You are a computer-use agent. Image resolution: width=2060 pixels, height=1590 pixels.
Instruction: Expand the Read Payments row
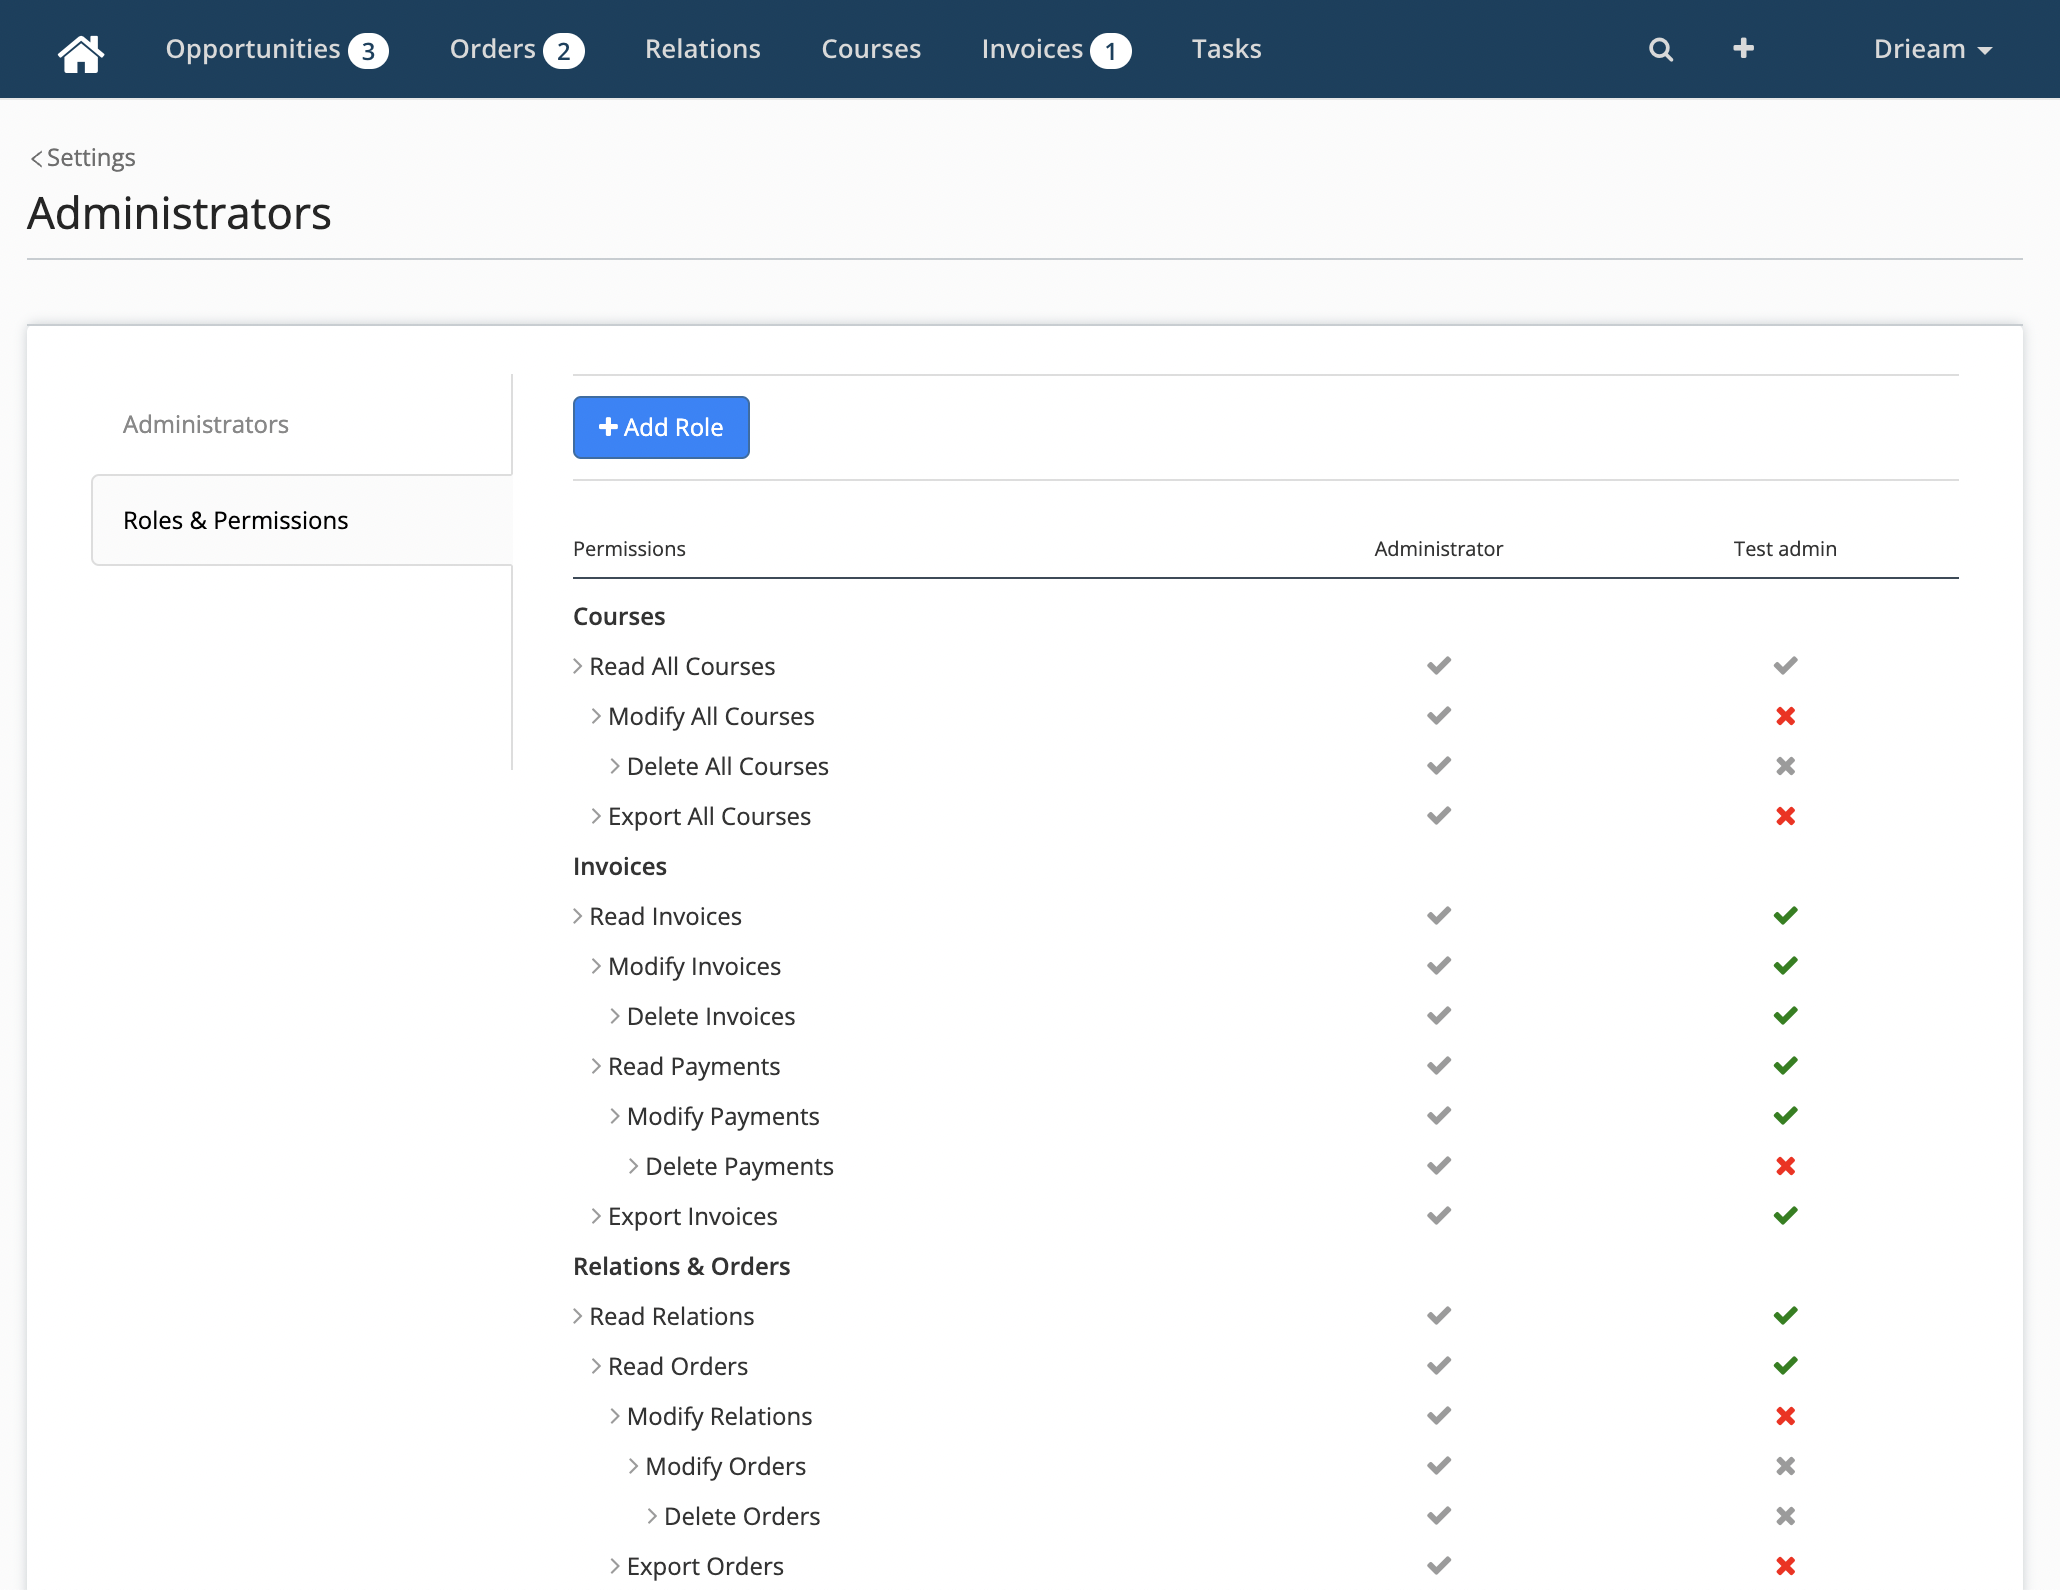[596, 1066]
